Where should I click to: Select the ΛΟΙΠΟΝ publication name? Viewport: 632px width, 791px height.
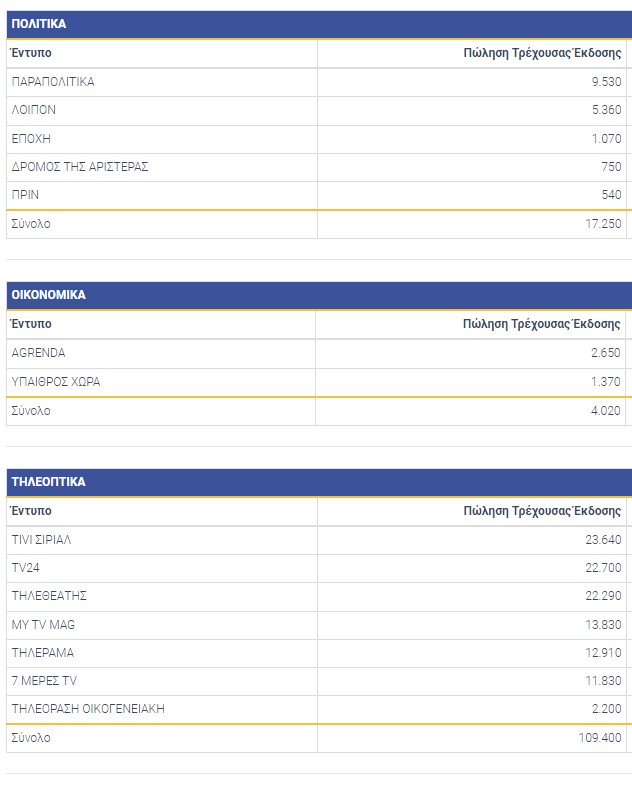coord(34,110)
